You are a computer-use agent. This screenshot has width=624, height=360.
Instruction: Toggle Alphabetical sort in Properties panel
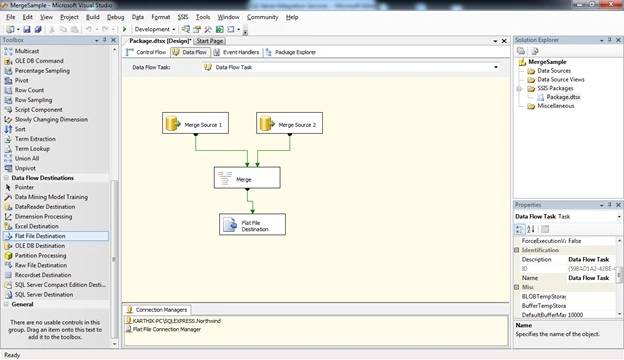pos(531,229)
